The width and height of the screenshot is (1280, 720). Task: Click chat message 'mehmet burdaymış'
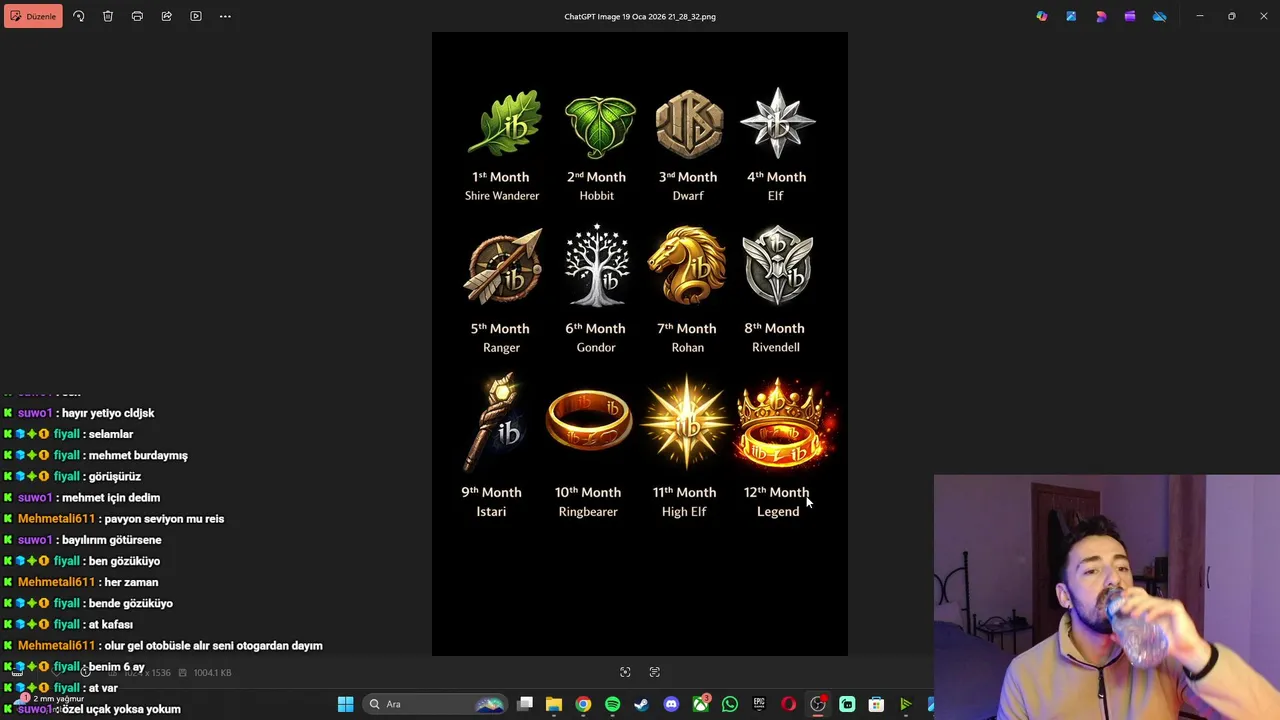(138, 455)
